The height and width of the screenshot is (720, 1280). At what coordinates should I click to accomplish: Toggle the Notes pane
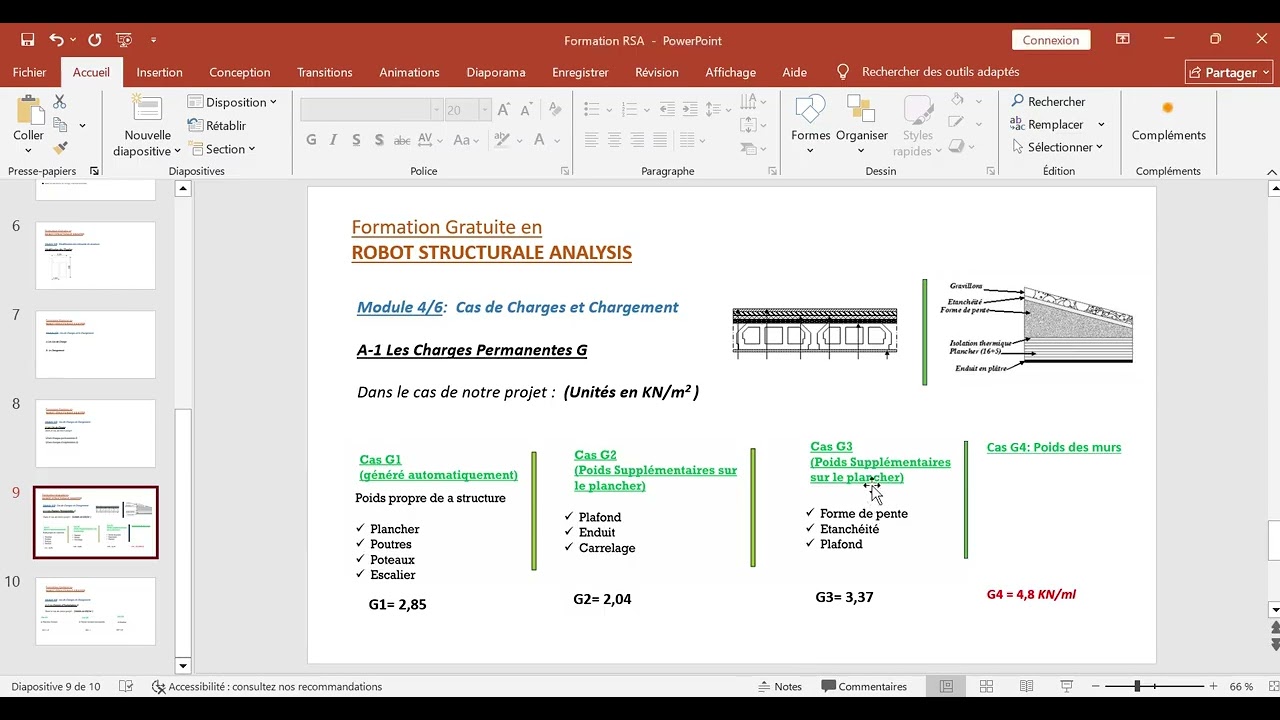(779, 686)
